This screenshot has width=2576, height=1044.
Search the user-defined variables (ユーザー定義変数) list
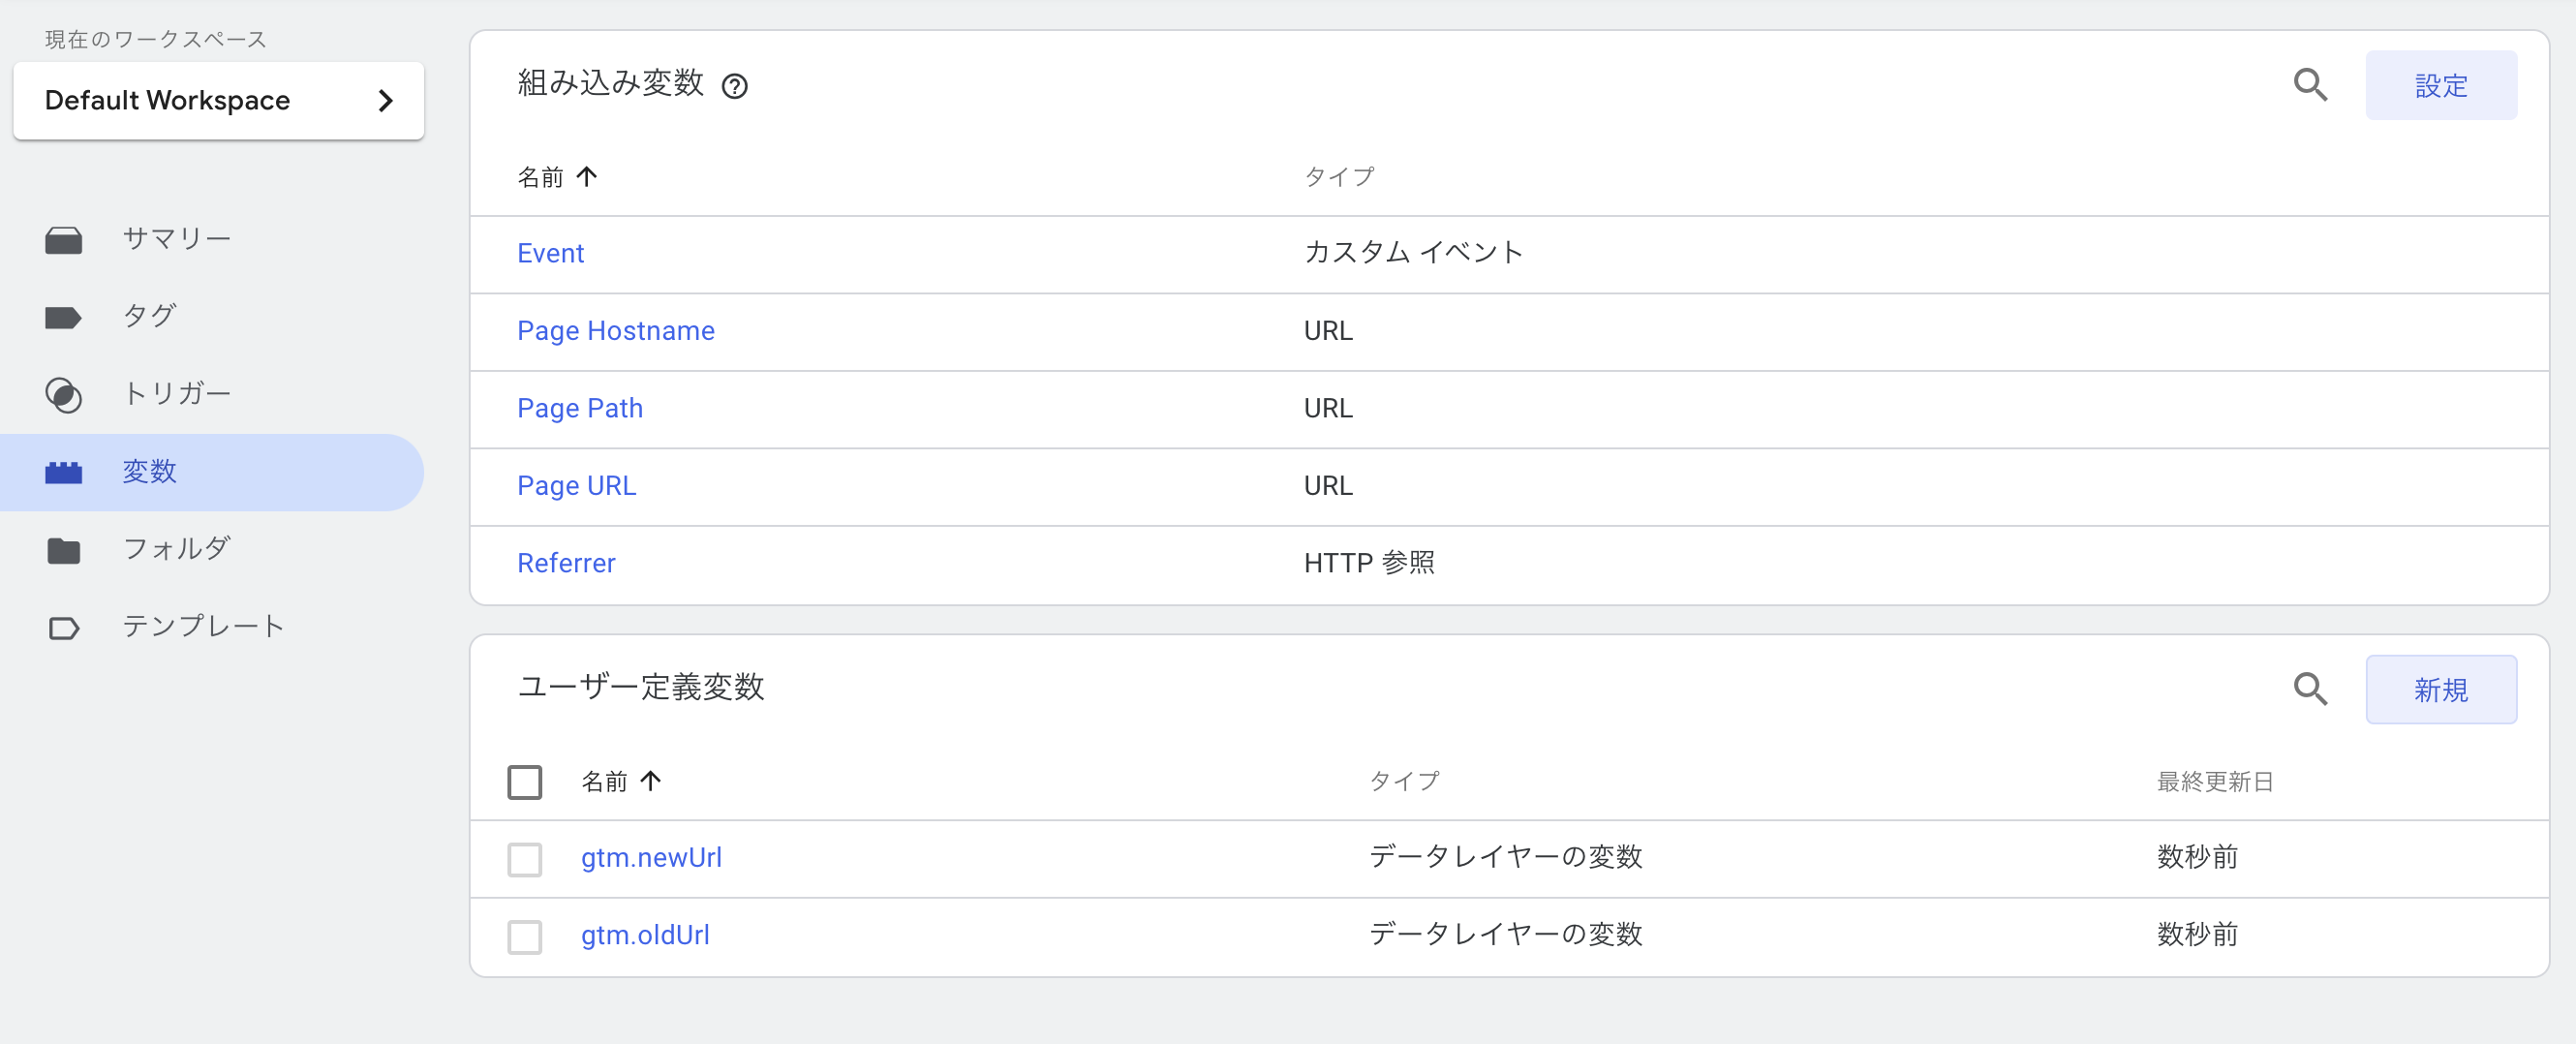point(2309,690)
